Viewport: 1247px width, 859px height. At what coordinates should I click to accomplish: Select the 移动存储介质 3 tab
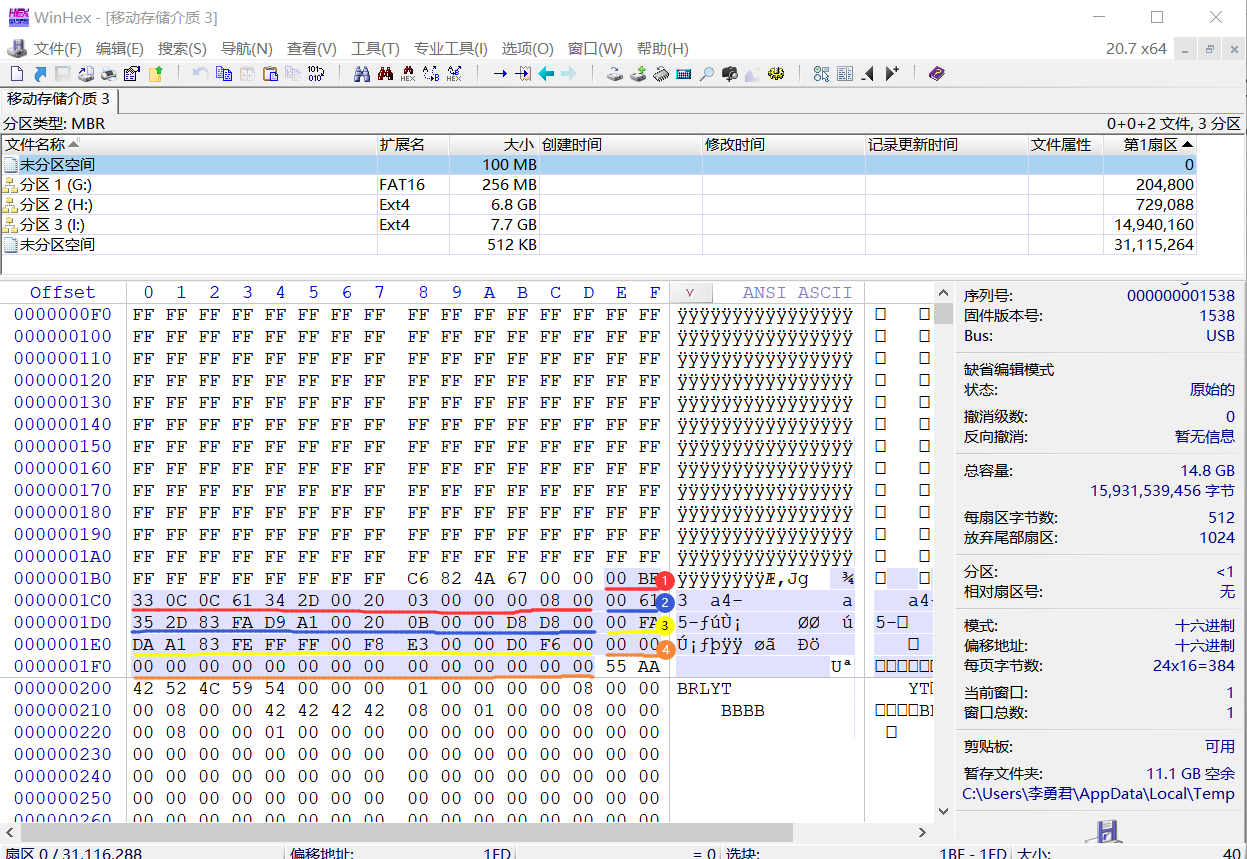point(59,99)
